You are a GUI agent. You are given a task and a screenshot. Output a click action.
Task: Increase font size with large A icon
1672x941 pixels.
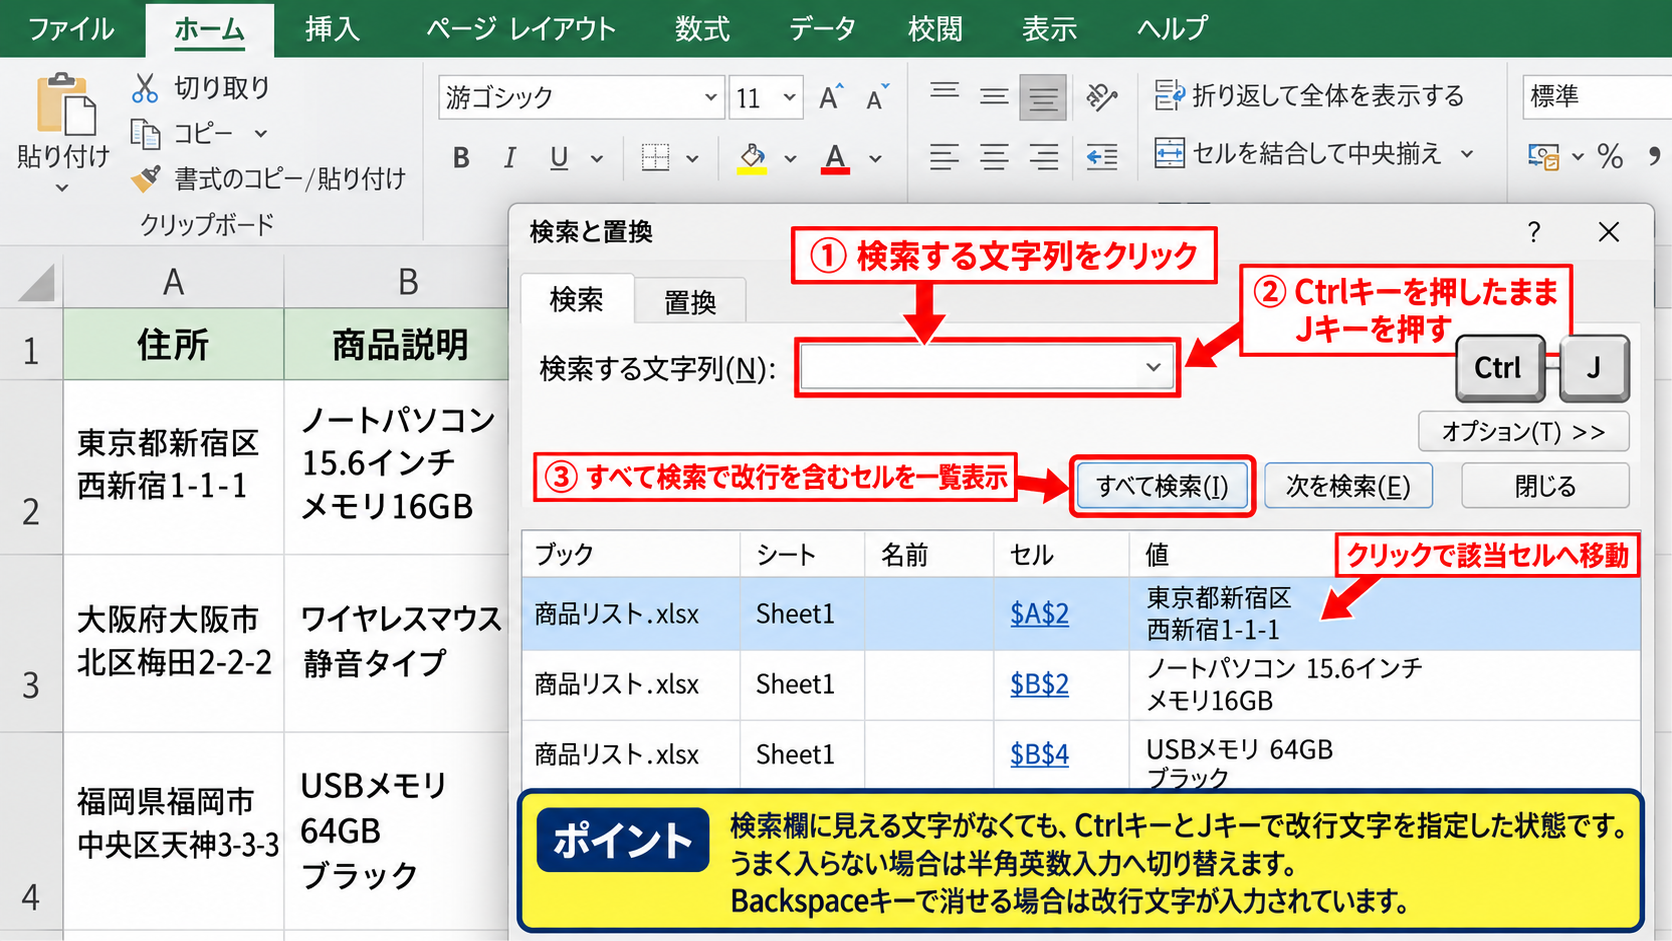click(x=830, y=97)
